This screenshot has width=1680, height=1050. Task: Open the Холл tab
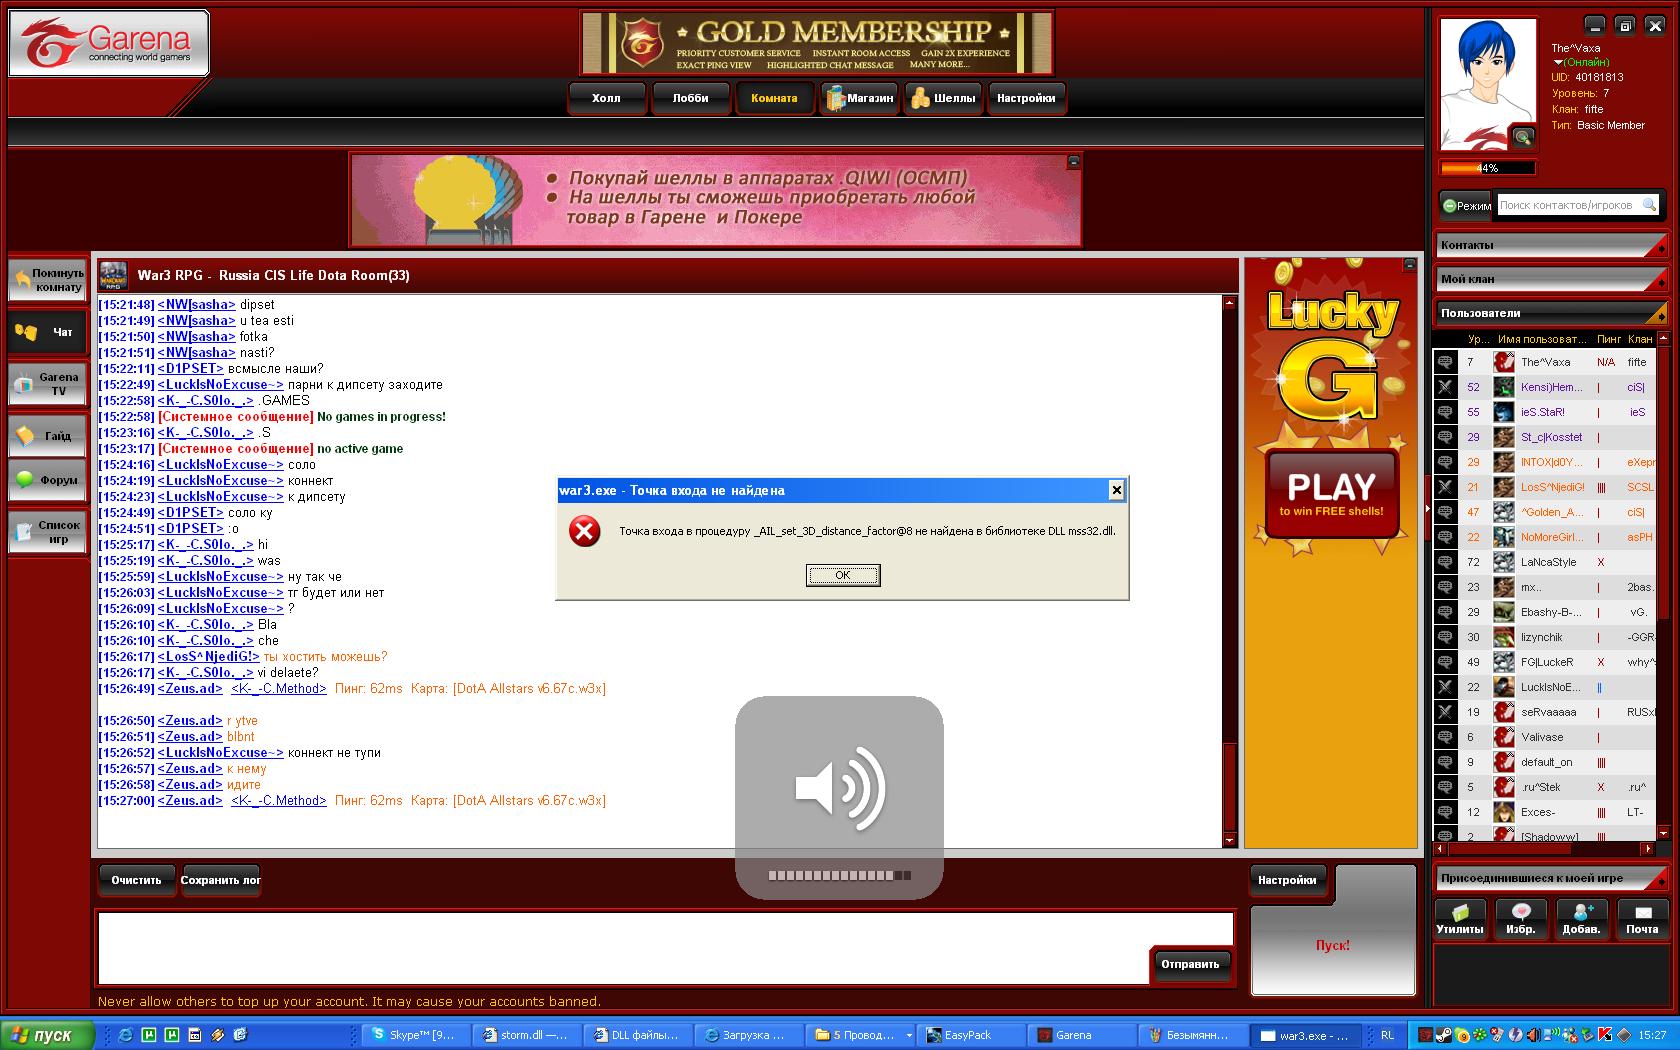[606, 98]
